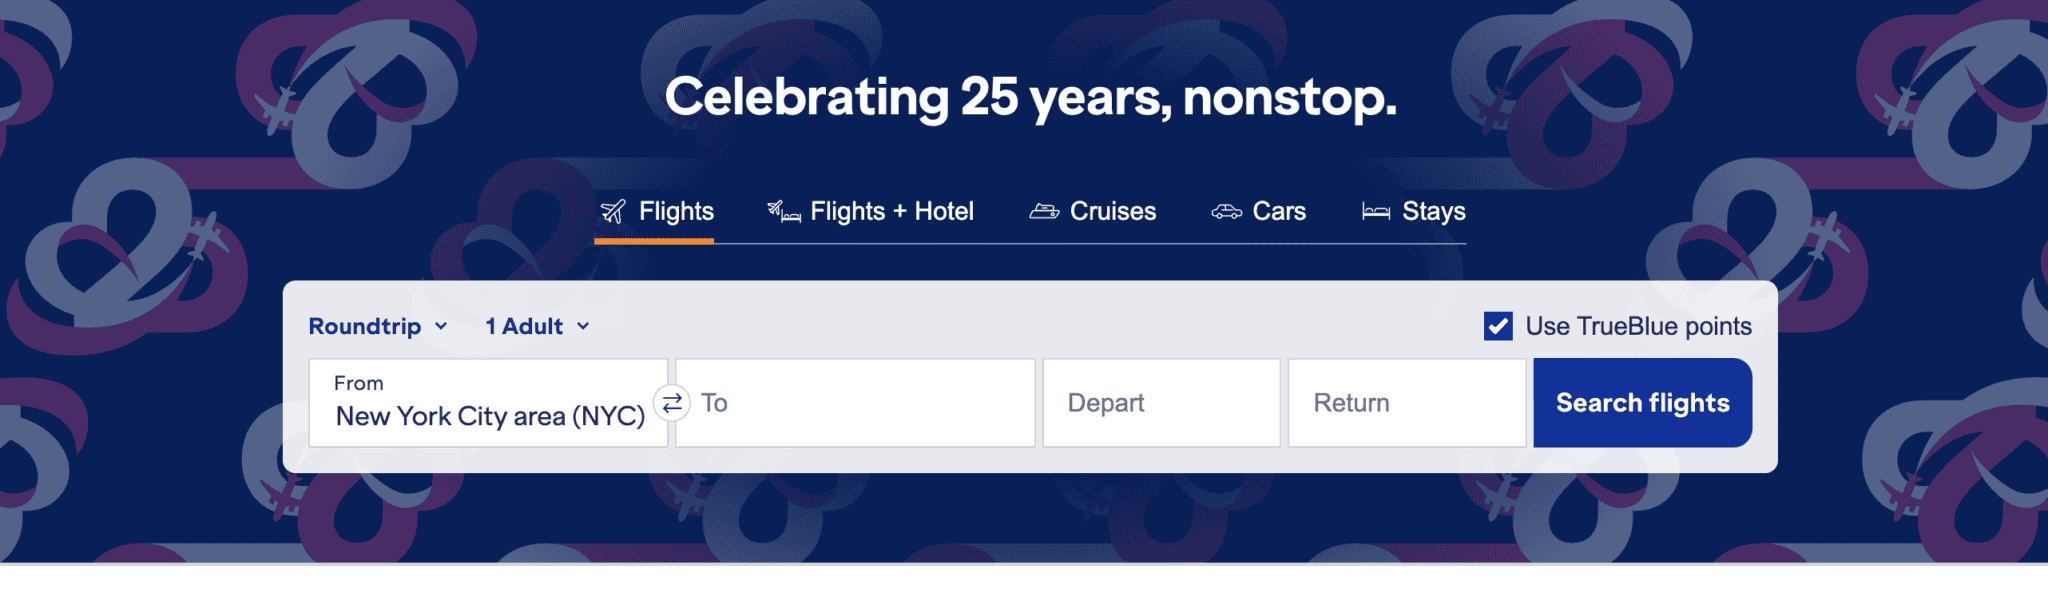Switch to the Cruises tab
This screenshot has height=601, width=2048.
pyautogui.click(x=1113, y=211)
